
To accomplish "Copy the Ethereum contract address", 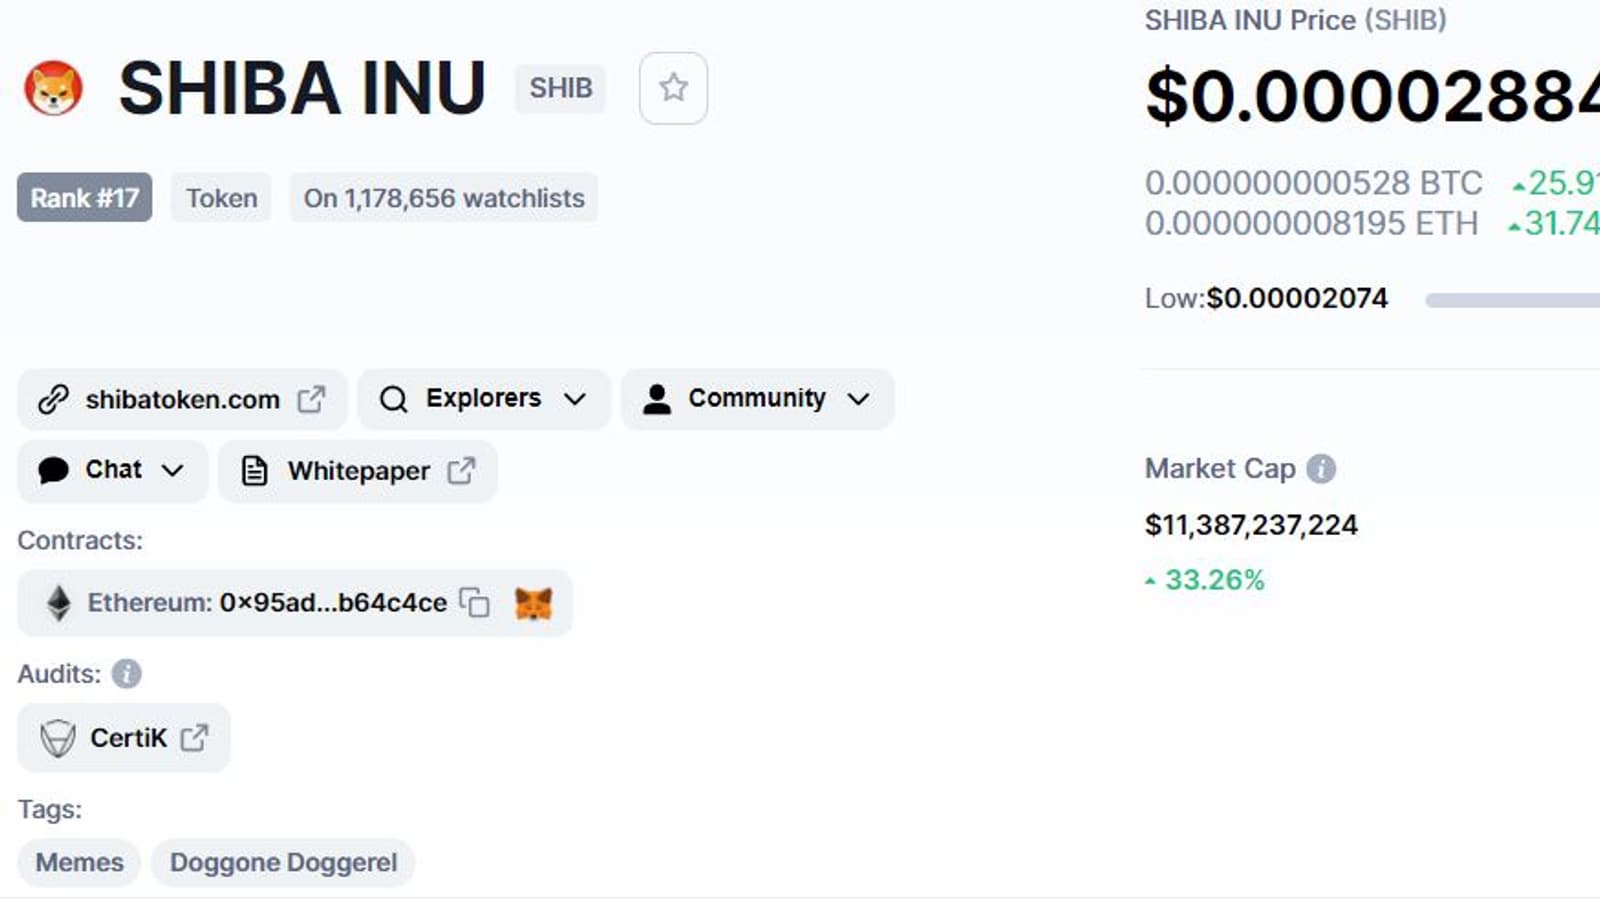I will (474, 602).
